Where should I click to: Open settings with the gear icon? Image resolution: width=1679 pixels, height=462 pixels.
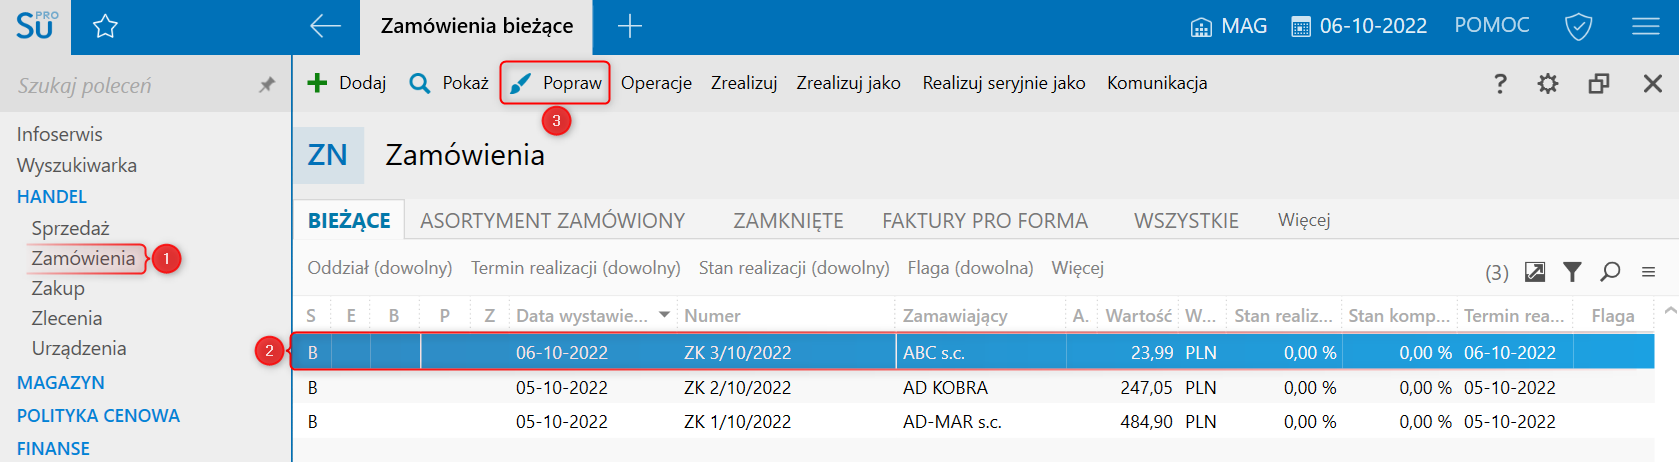pyautogui.click(x=1548, y=83)
